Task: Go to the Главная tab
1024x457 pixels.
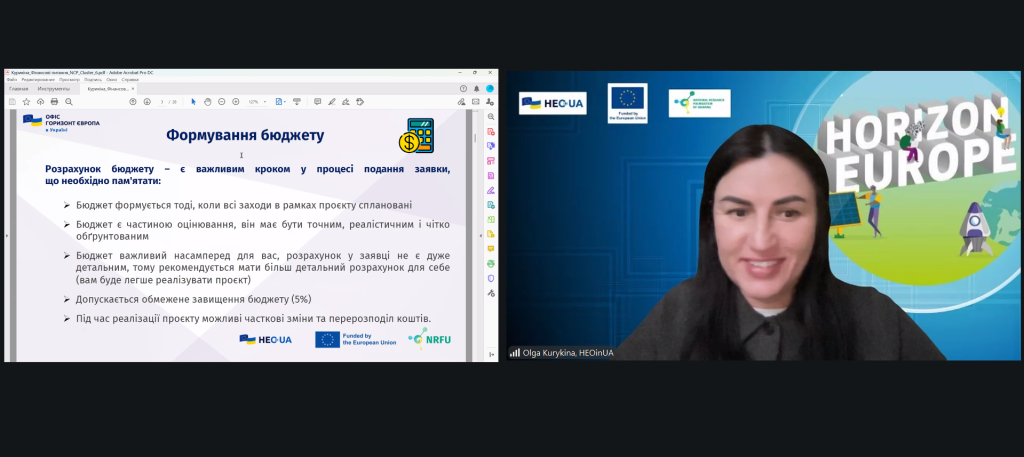Action: pyautogui.click(x=19, y=88)
